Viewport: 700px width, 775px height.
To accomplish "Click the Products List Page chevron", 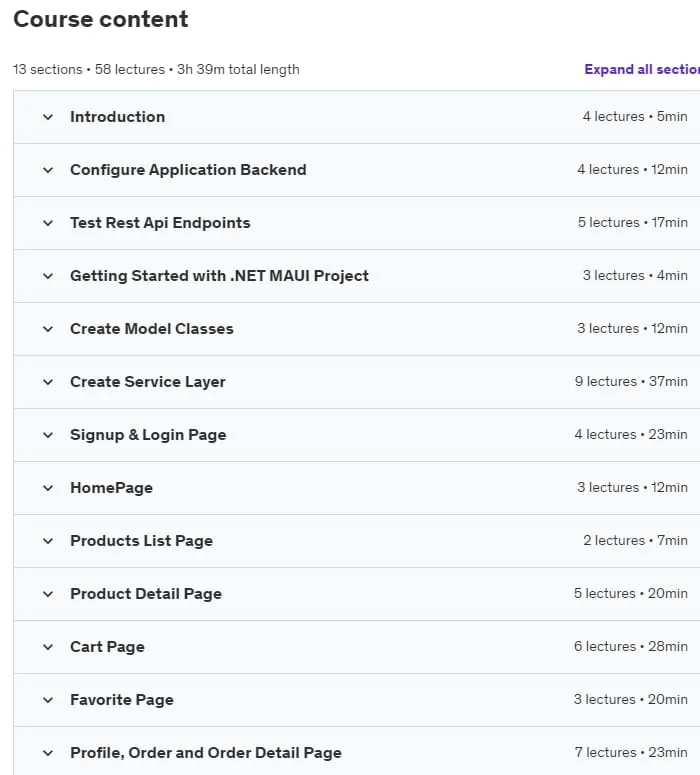I will tap(48, 541).
